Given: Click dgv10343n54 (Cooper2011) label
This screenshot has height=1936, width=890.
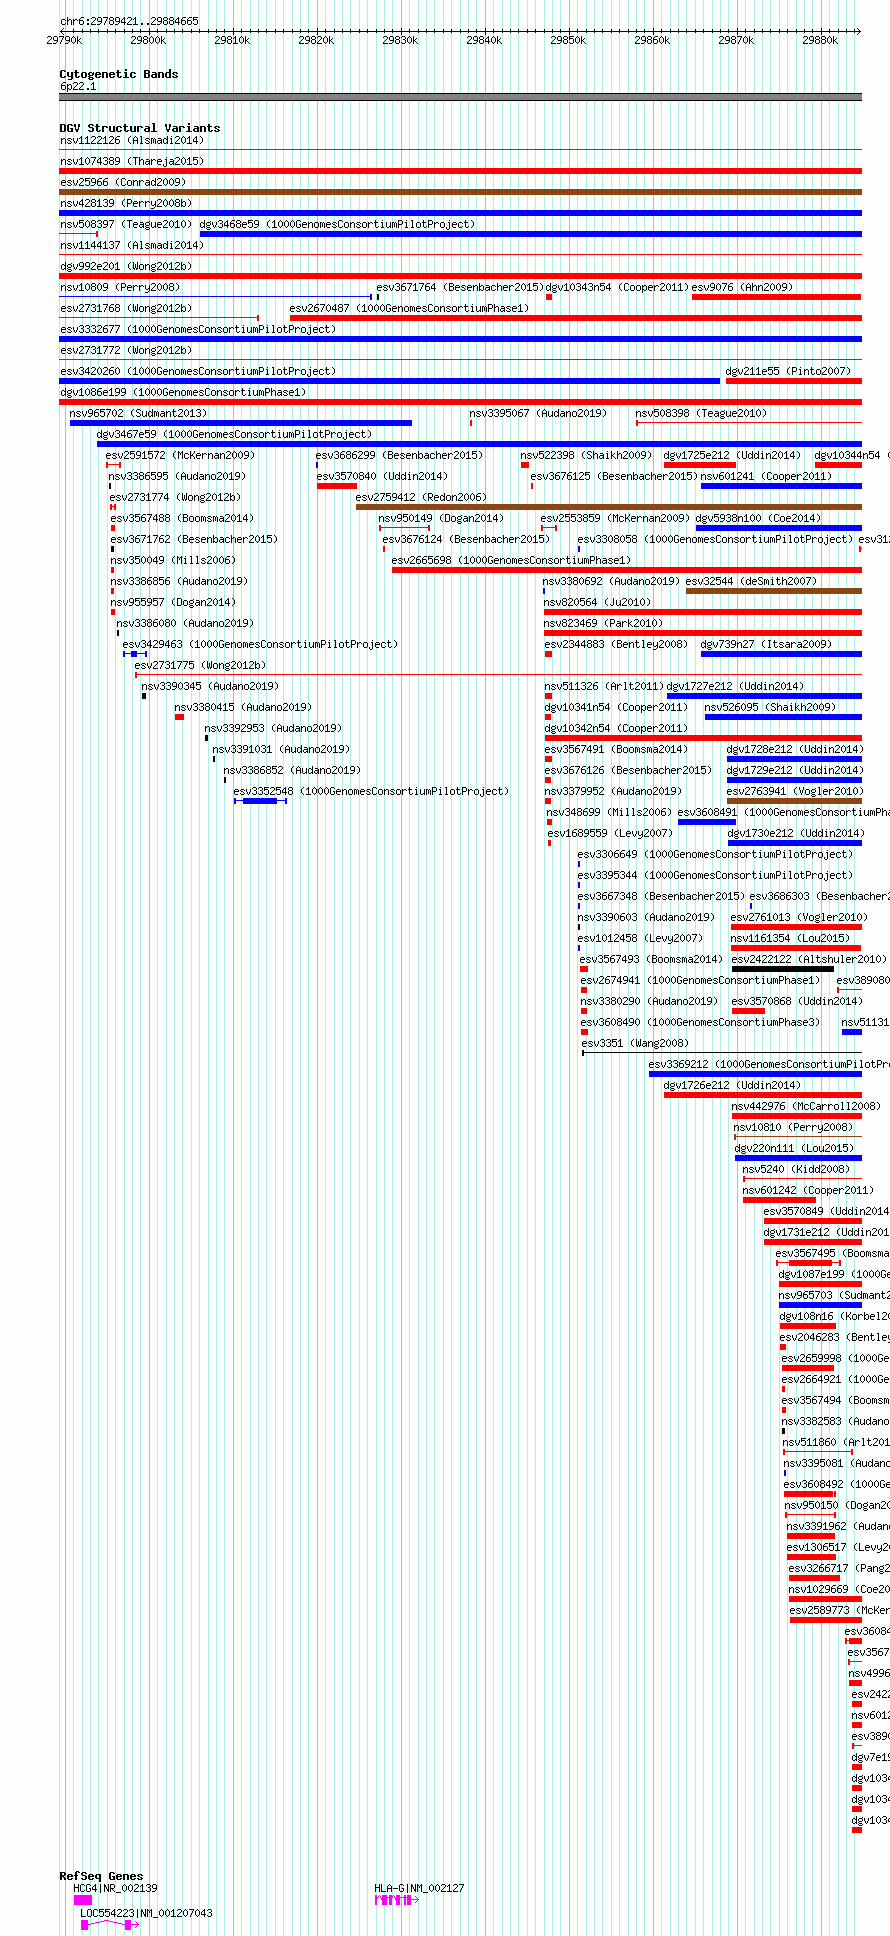Looking at the screenshot, I should coord(617,287).
